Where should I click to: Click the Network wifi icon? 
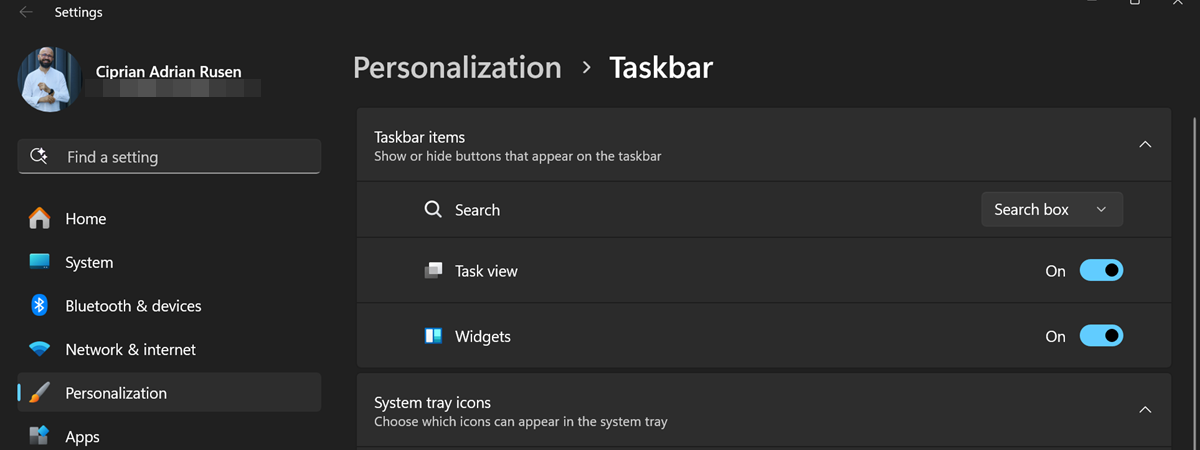tap(39, 350)
